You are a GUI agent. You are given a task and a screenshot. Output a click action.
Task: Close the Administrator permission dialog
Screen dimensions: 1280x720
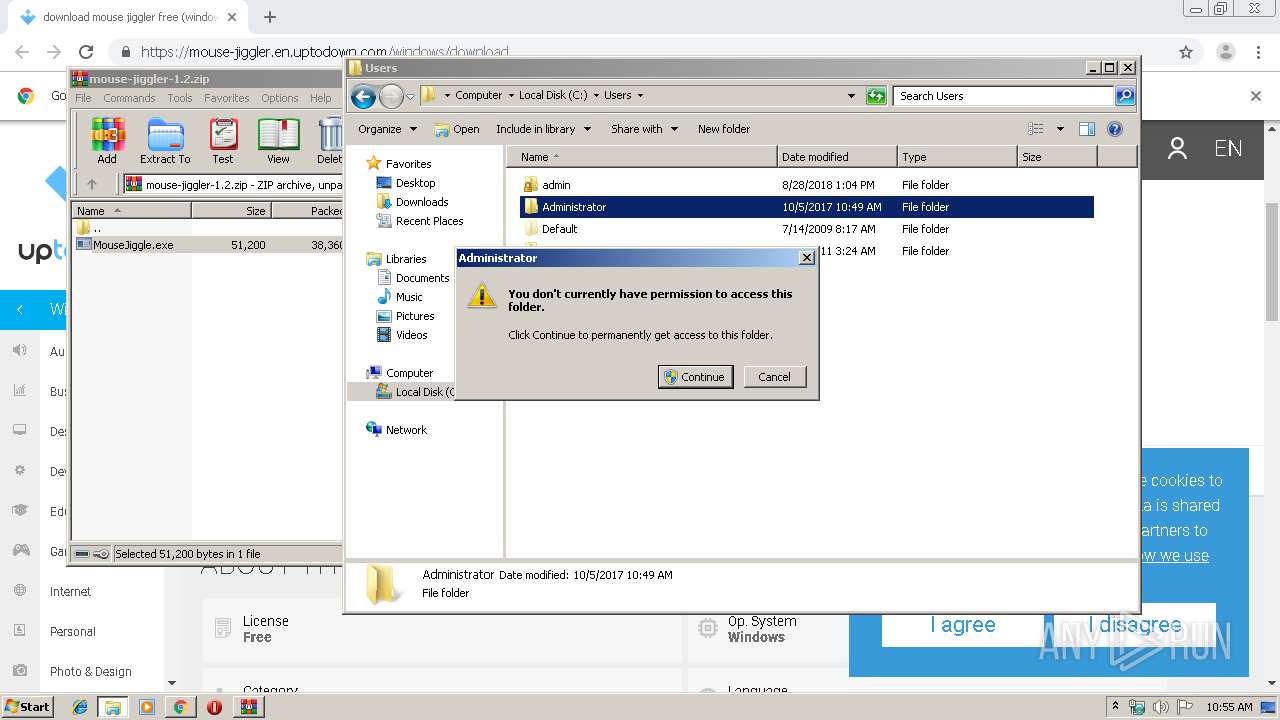click(807, 258)
